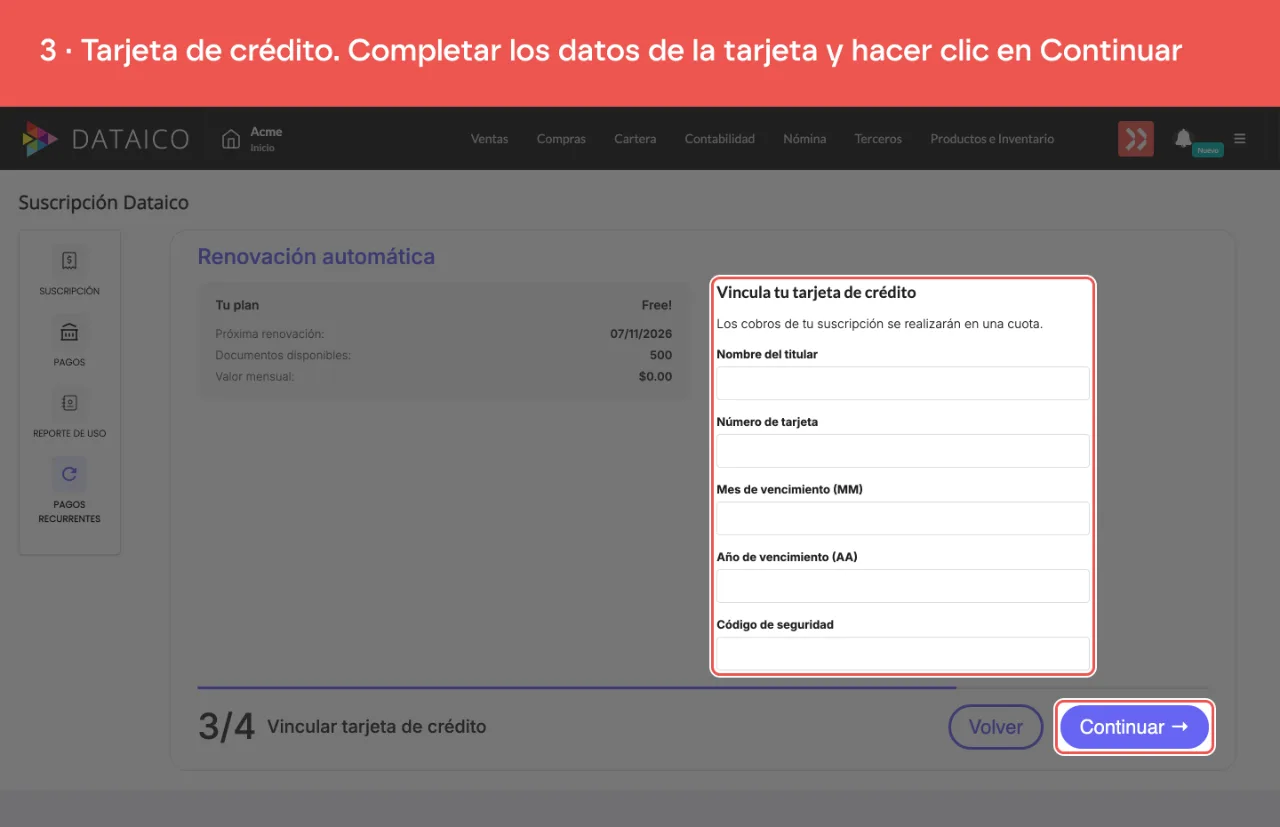
Task: Open the Pagos recurrentes sidebar icon
Action: (x=69, y=474)
